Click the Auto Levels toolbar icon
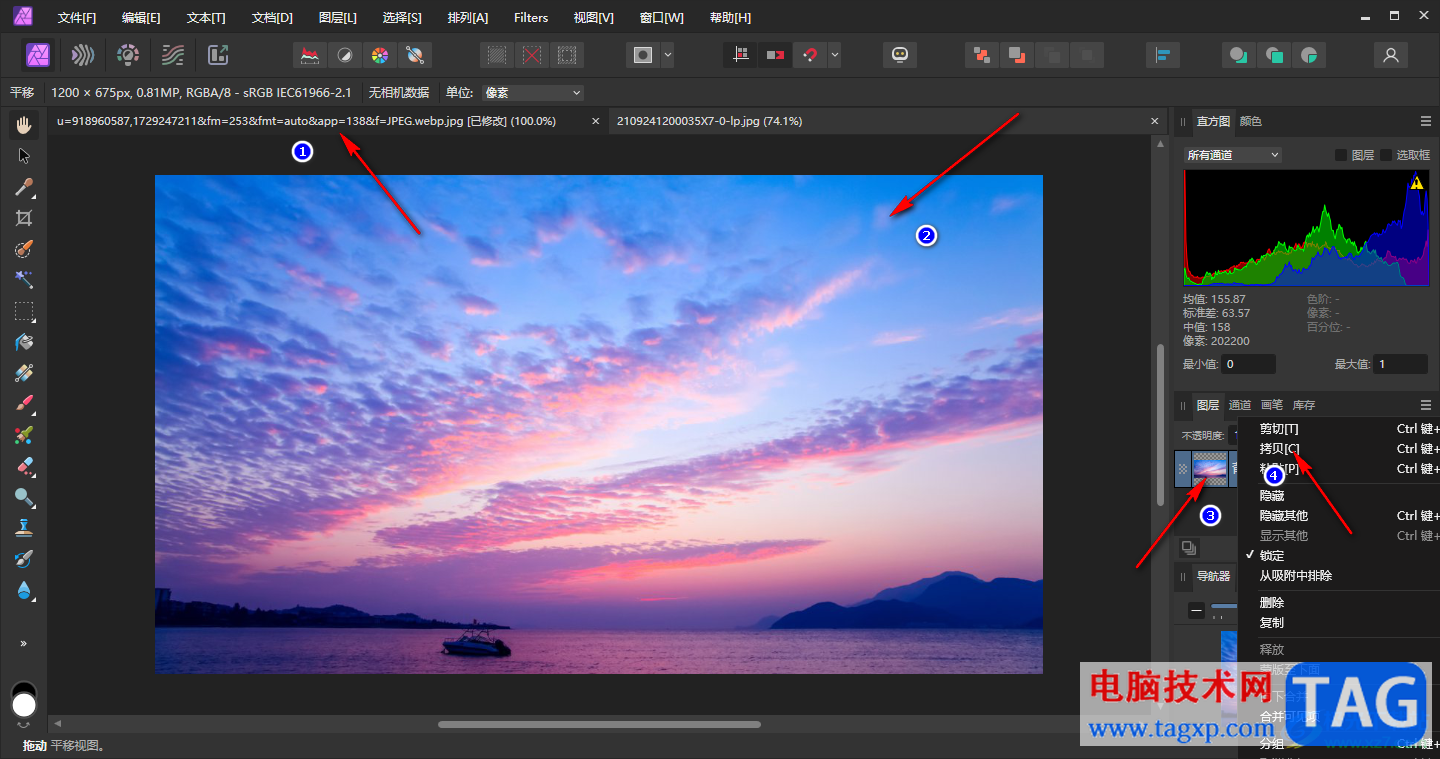The height and width of the screenshot is (759, 1440). [x=311, y=55]
